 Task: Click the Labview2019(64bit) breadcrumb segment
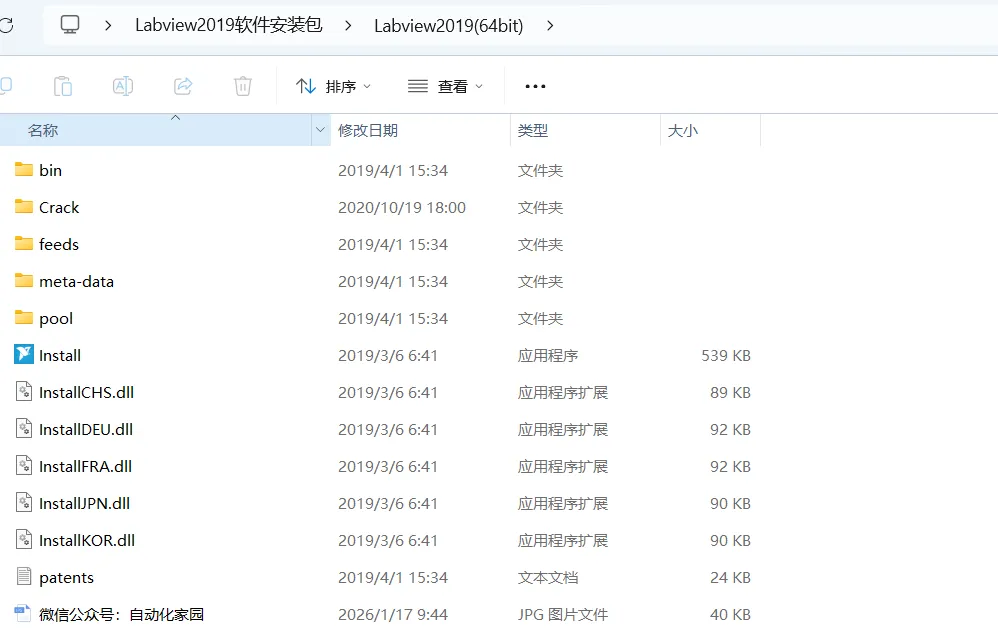coord(449,25)
